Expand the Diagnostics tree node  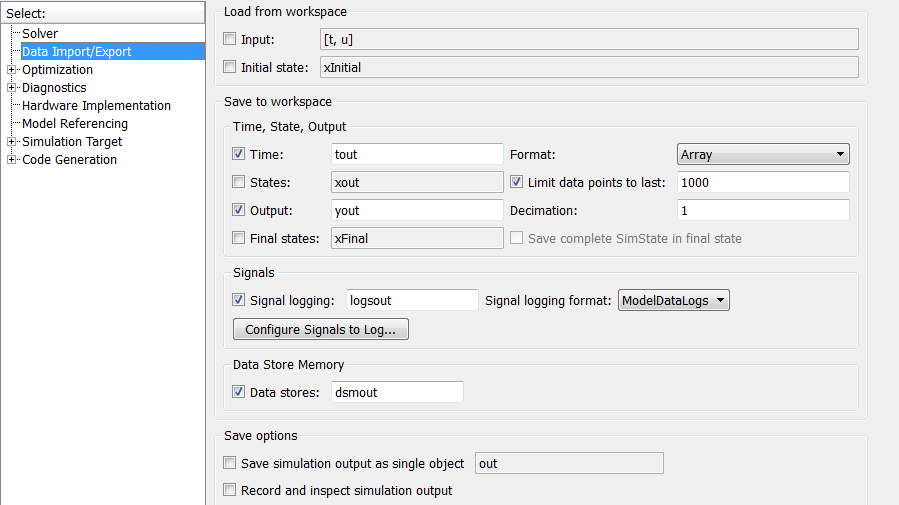coord(12,88)
